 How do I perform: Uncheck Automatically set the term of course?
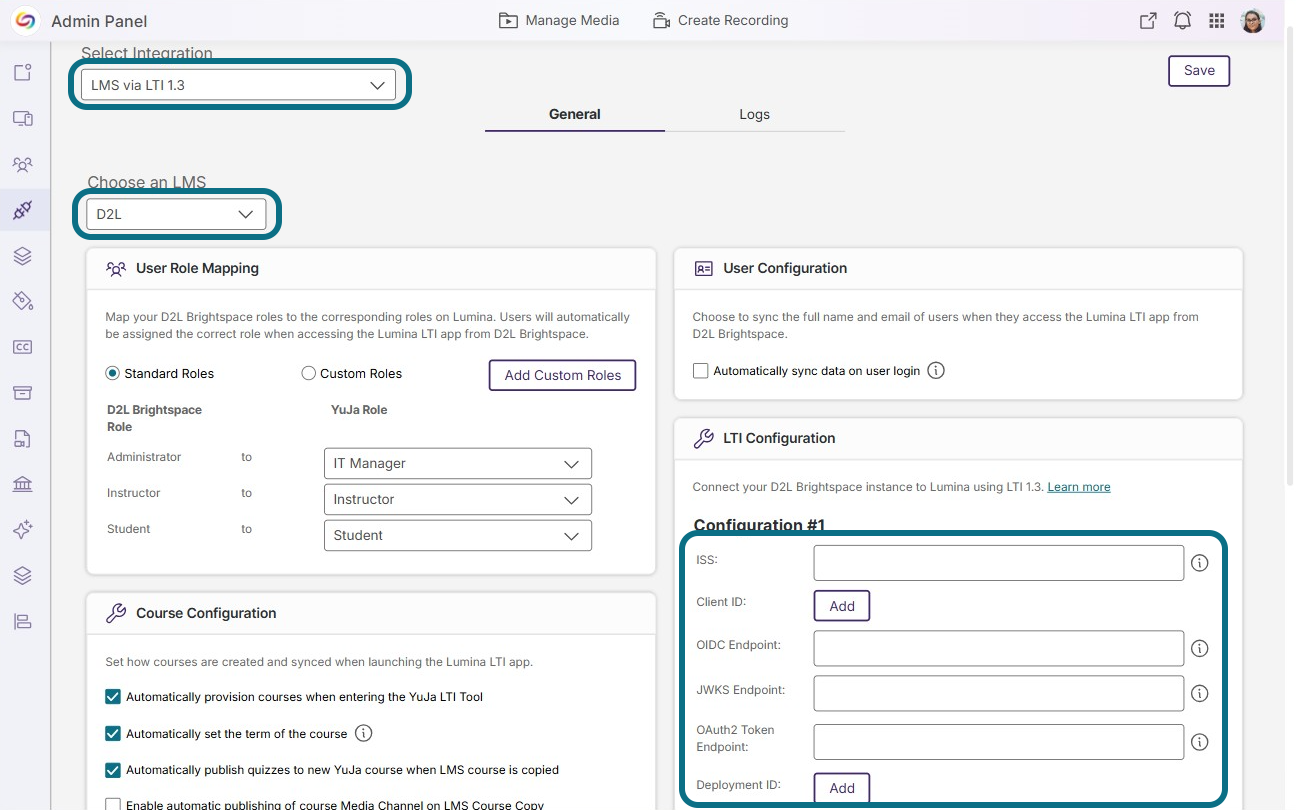[113, 733]
